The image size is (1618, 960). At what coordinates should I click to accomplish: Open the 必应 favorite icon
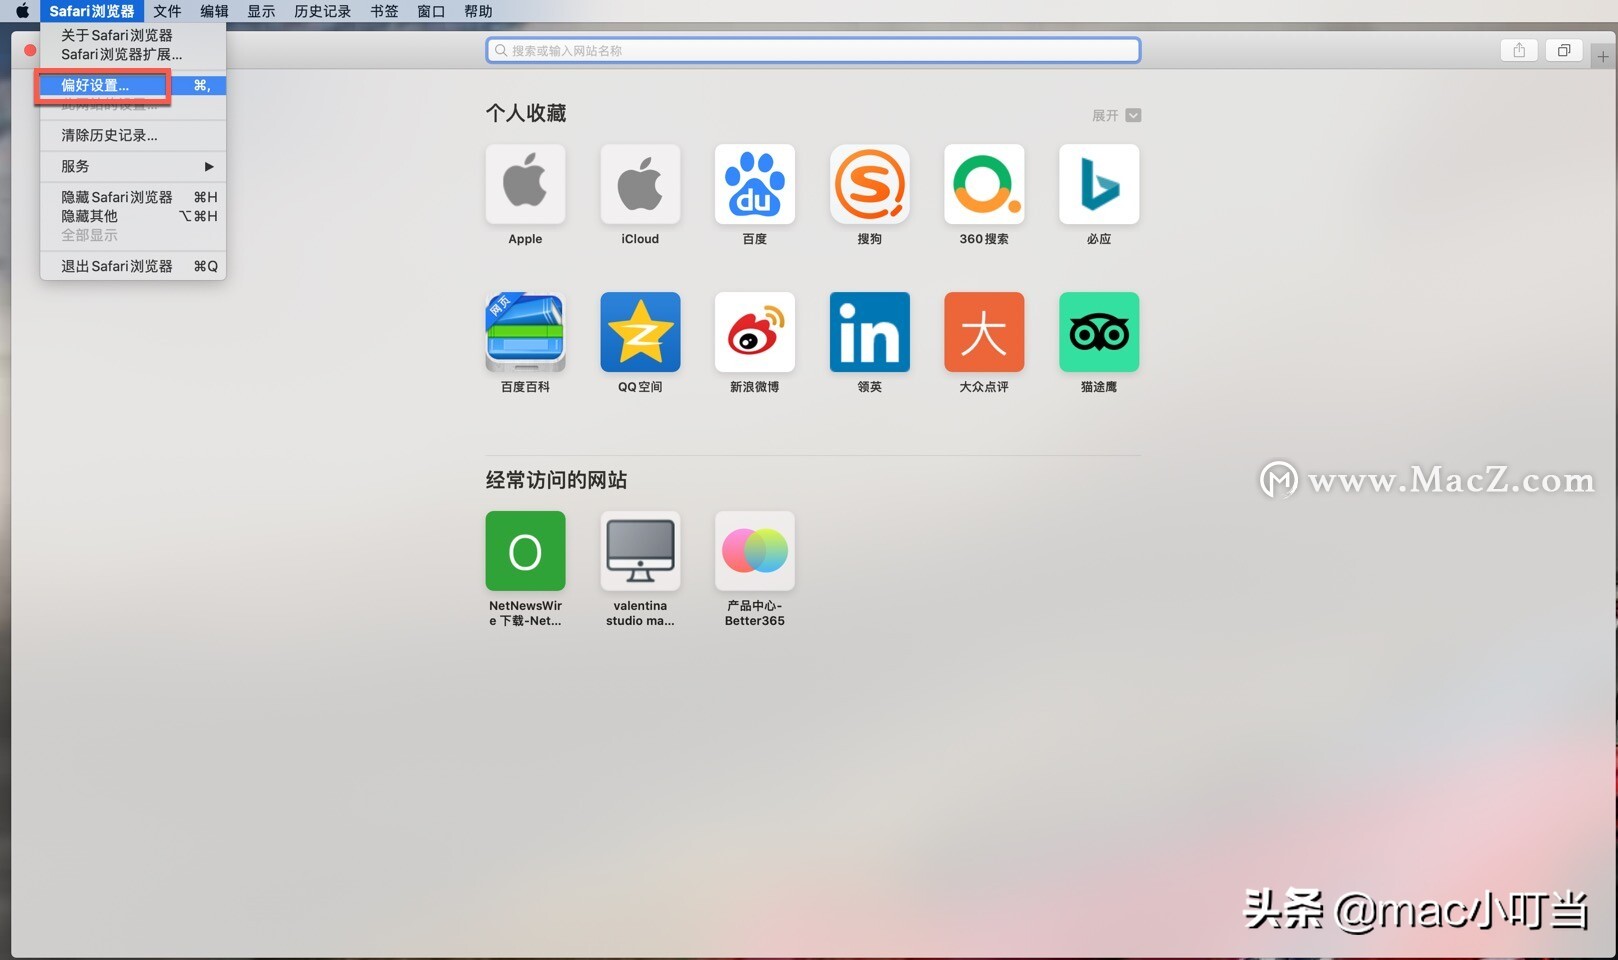(x=1098, y=184)
